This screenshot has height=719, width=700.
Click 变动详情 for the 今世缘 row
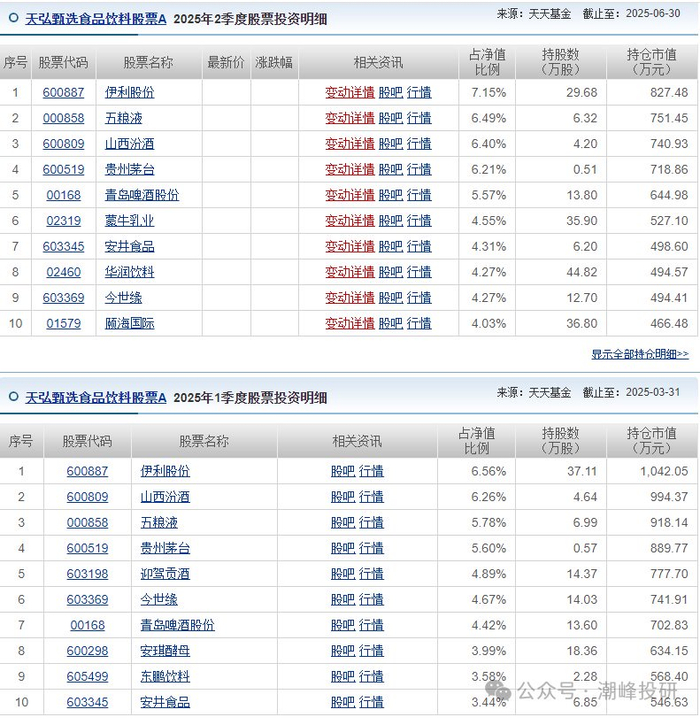click(350, 298)
